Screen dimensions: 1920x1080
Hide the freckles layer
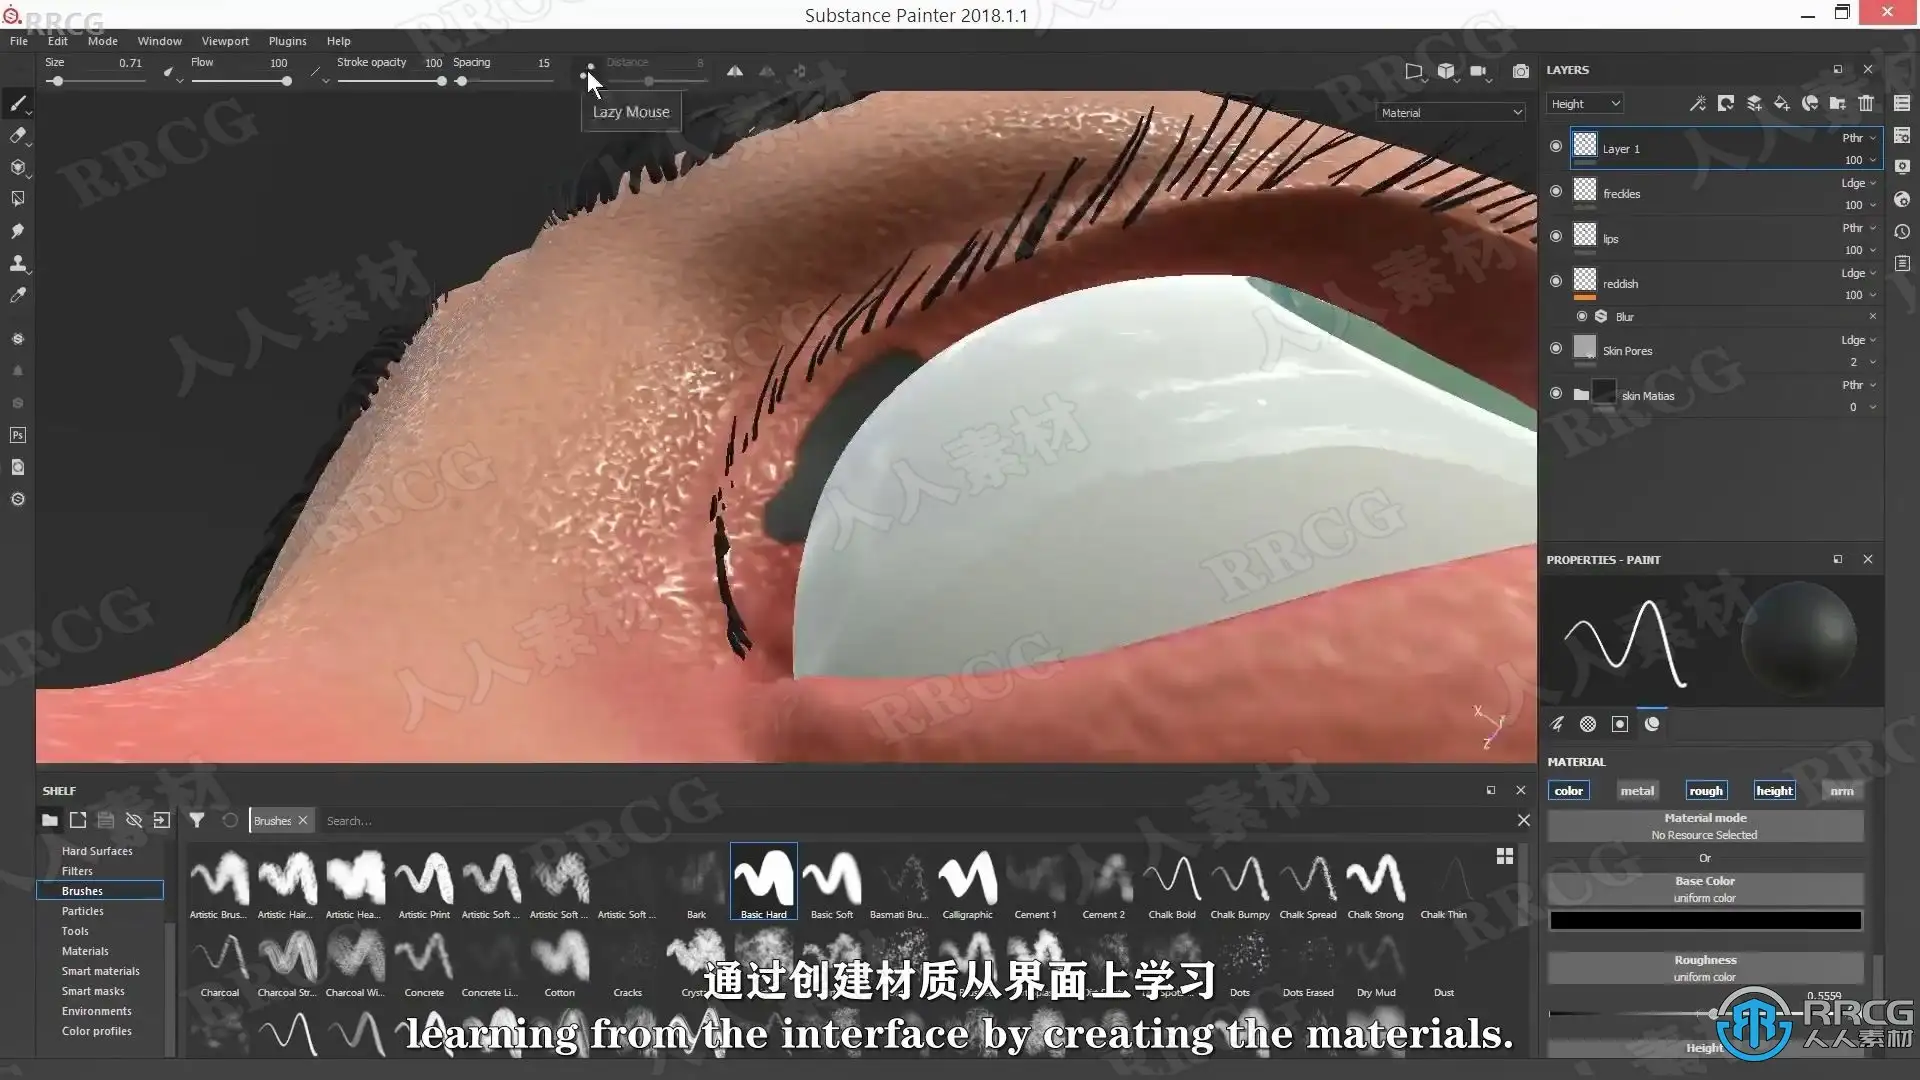click(1555, 192)
